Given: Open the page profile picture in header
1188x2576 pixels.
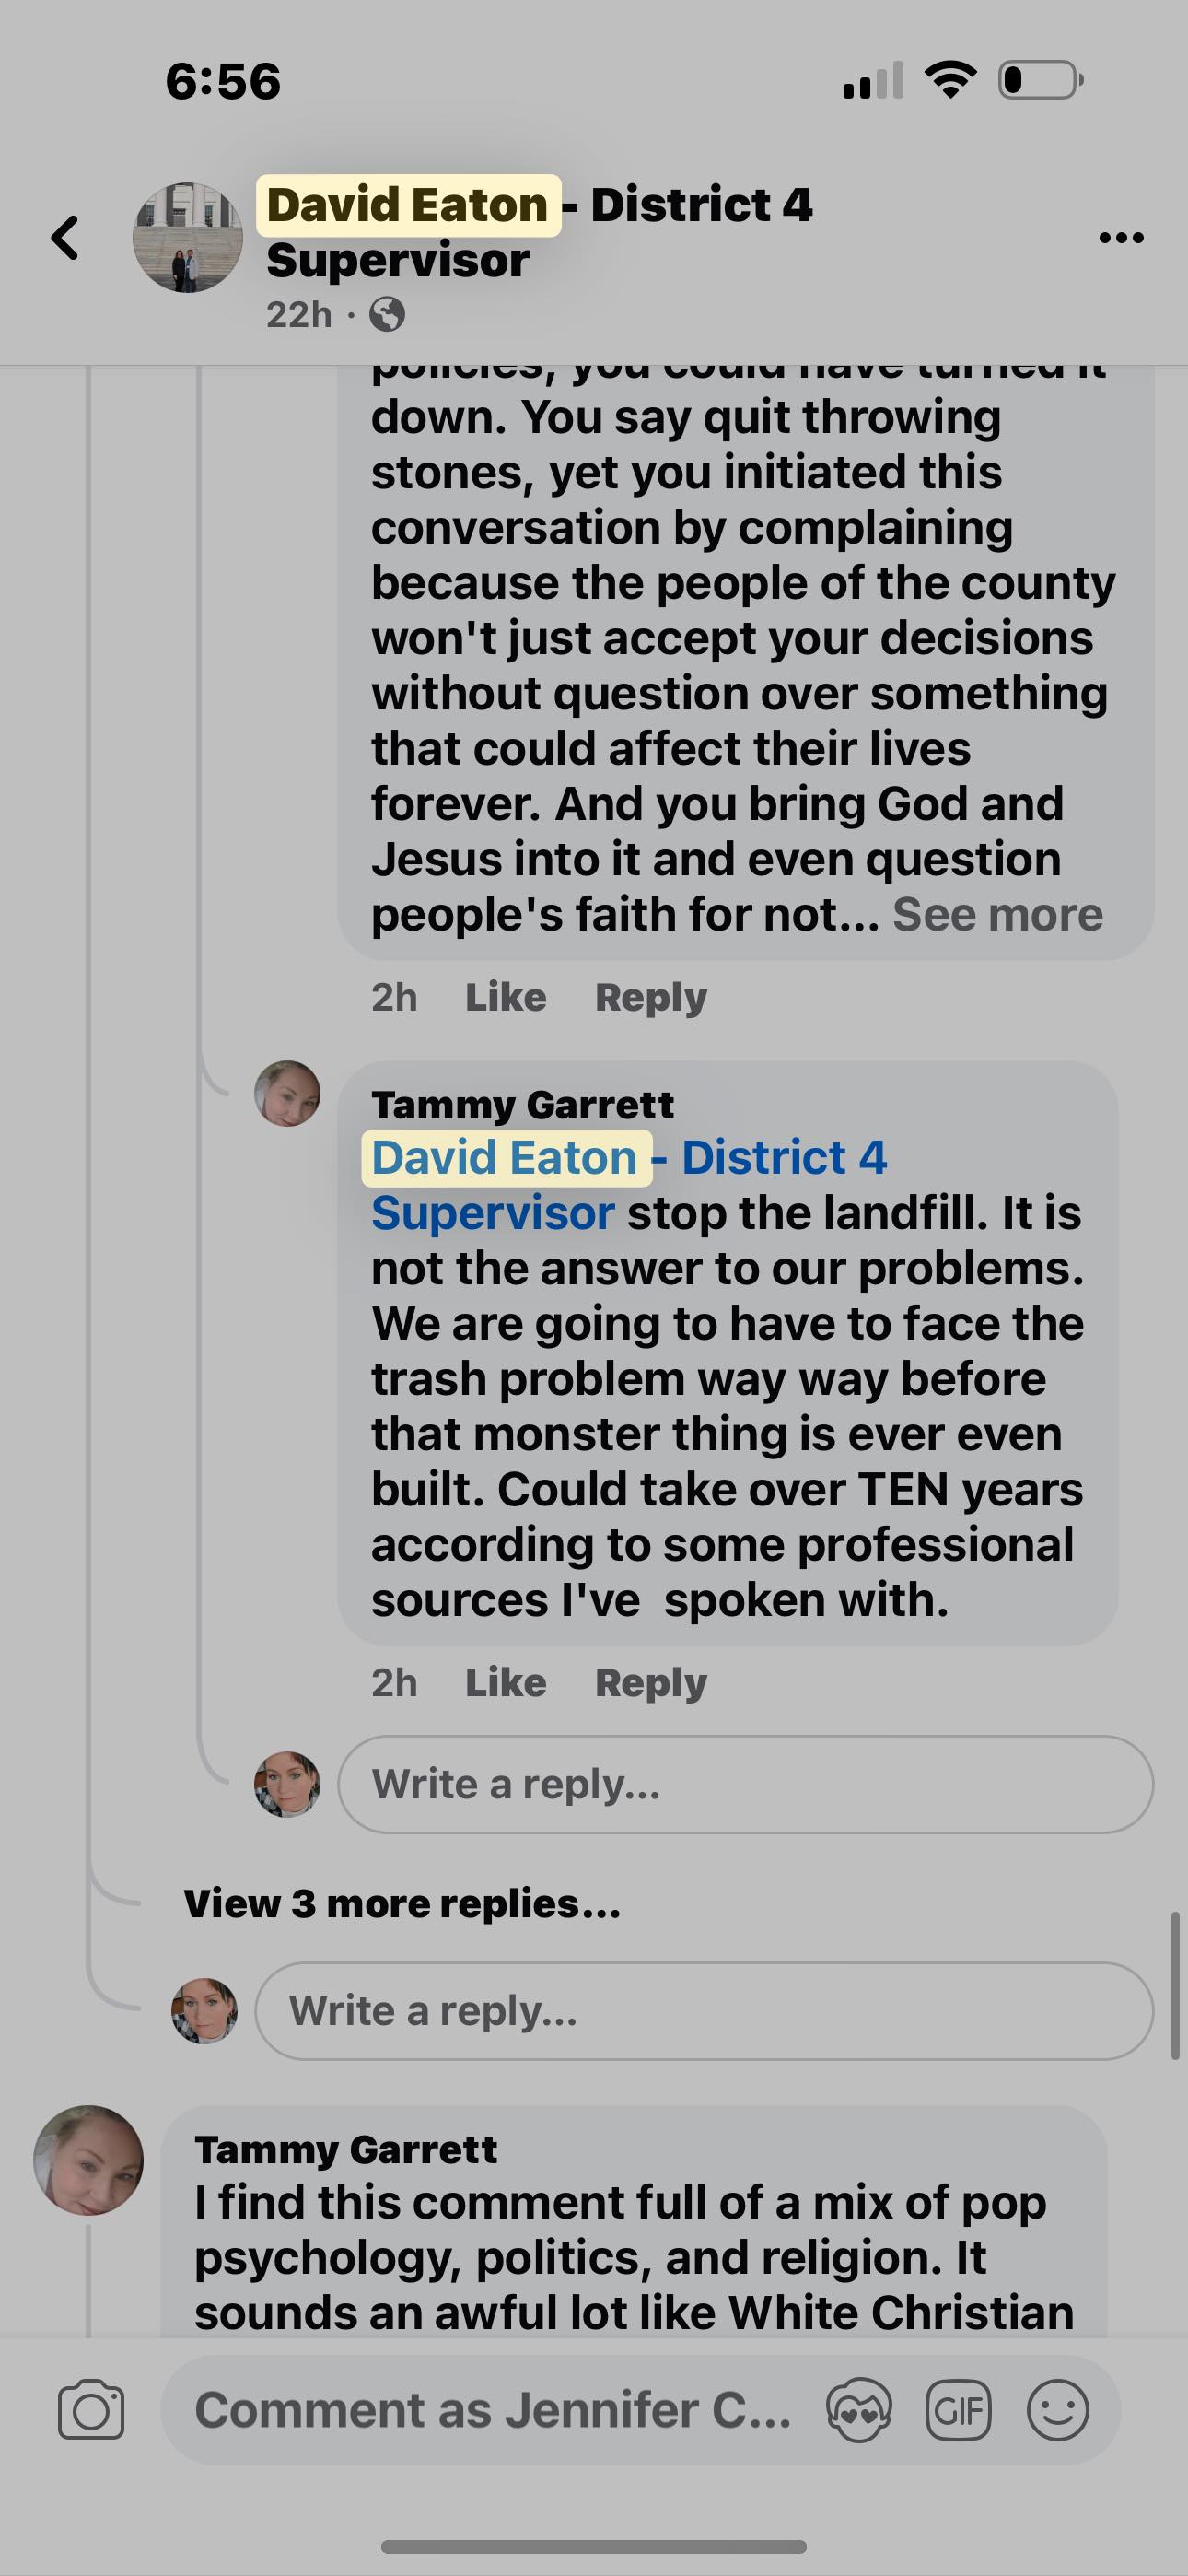Looking at the screenshot, I should click(188, 238).
